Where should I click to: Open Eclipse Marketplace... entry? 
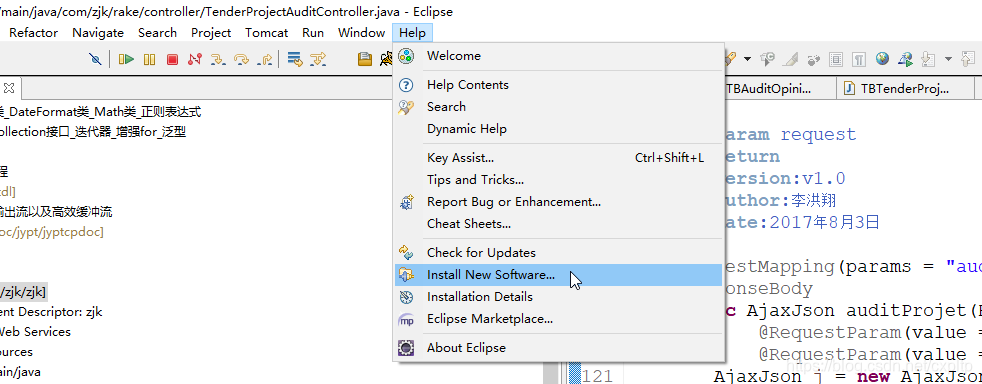point(559,319)
